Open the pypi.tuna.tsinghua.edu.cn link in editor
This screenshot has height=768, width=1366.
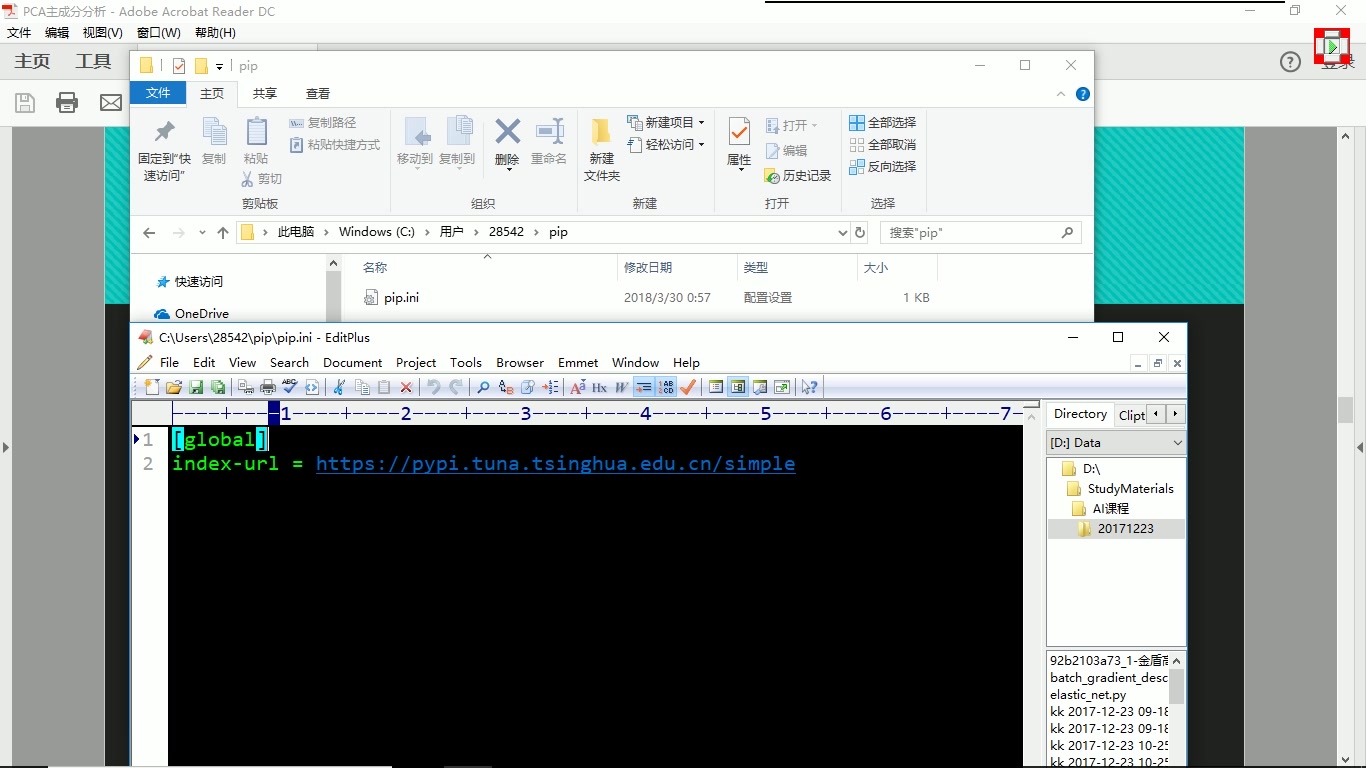click(555, 464)
